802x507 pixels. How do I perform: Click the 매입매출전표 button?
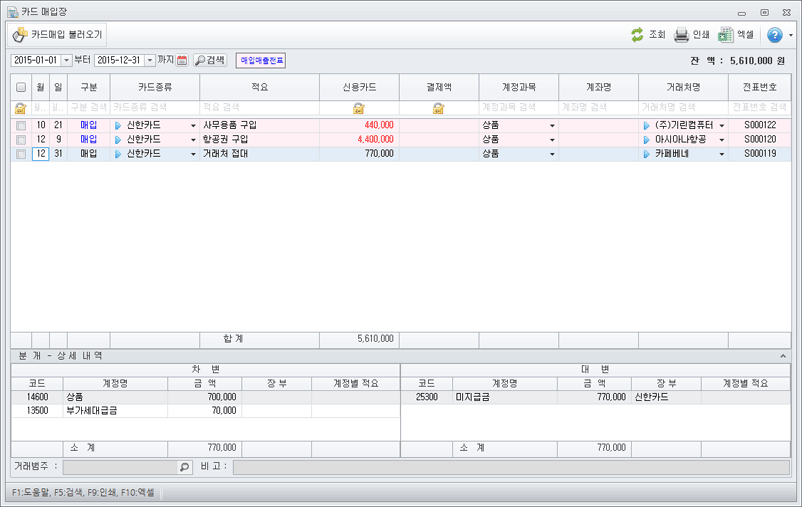[261, 61]
